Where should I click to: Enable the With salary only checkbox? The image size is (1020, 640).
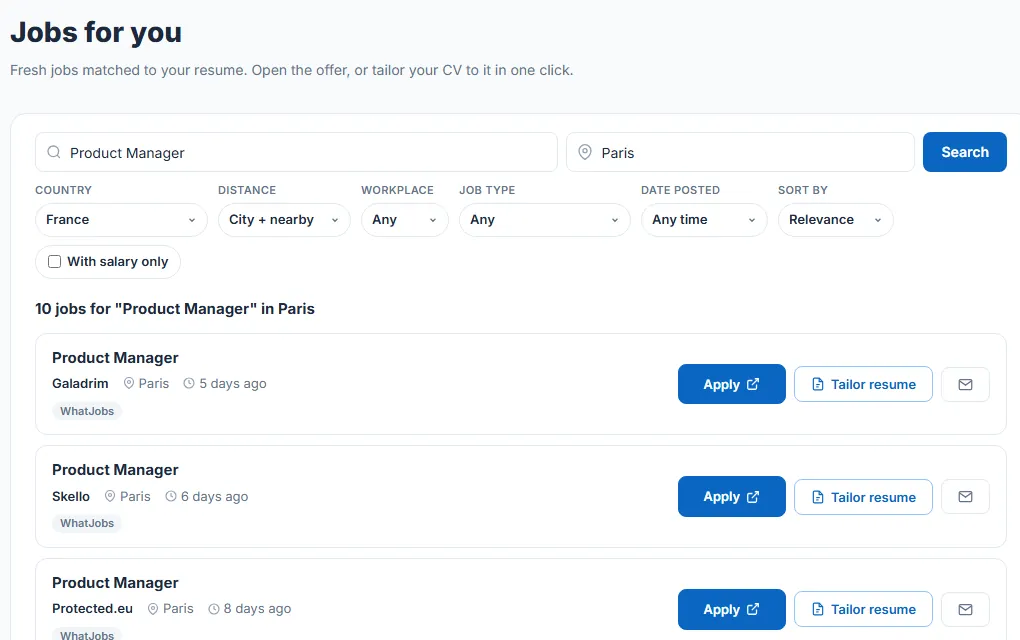coord(55,261)
